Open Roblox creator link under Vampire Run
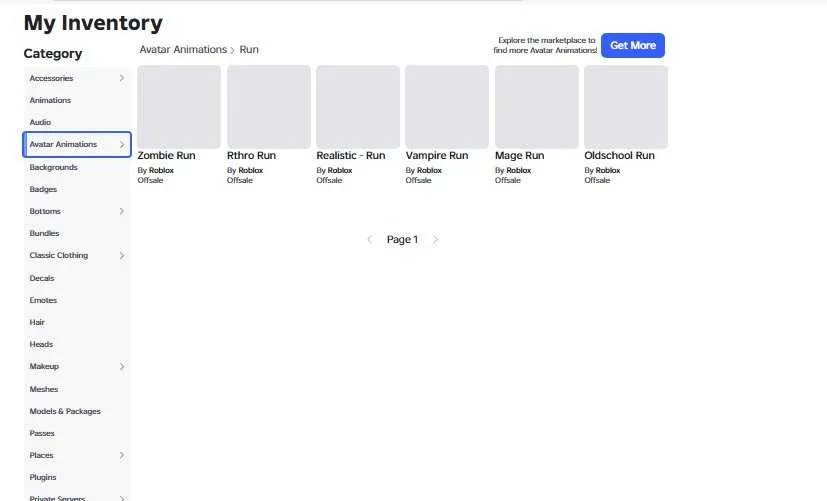Image resolution: width=827 pixels, height=501 pixels. click(429, 170)
